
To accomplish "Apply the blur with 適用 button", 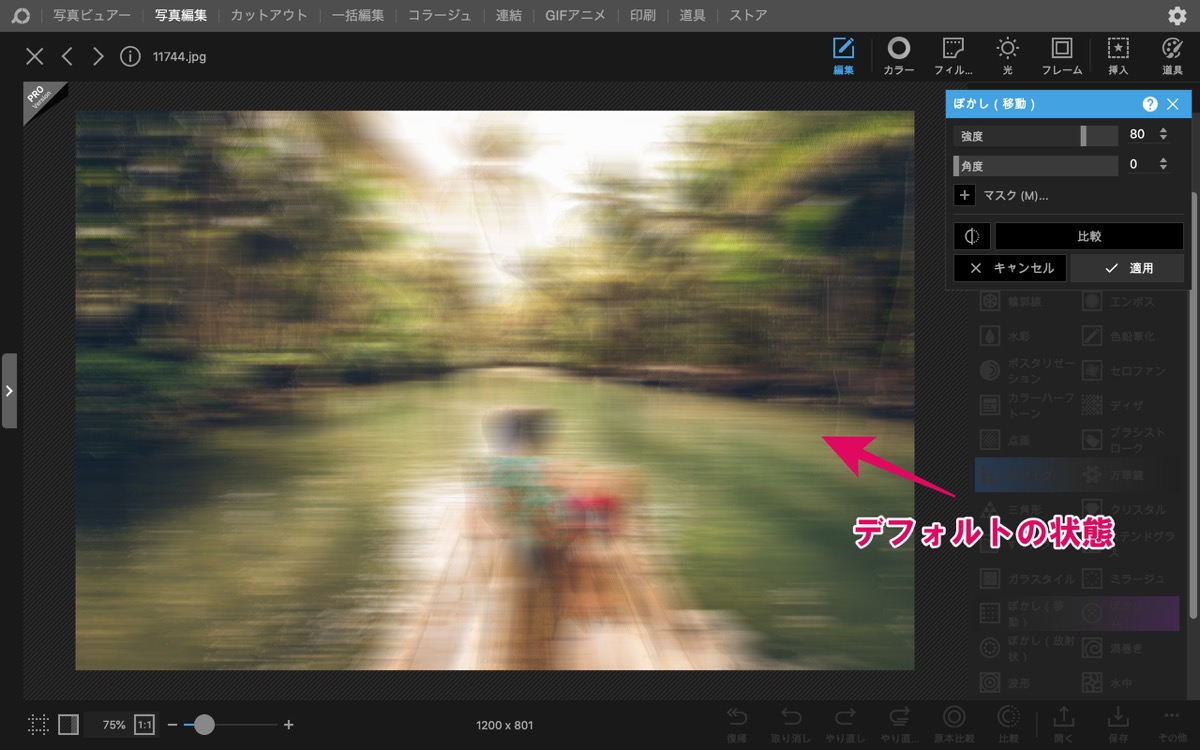I will (x=1127, y=268).
